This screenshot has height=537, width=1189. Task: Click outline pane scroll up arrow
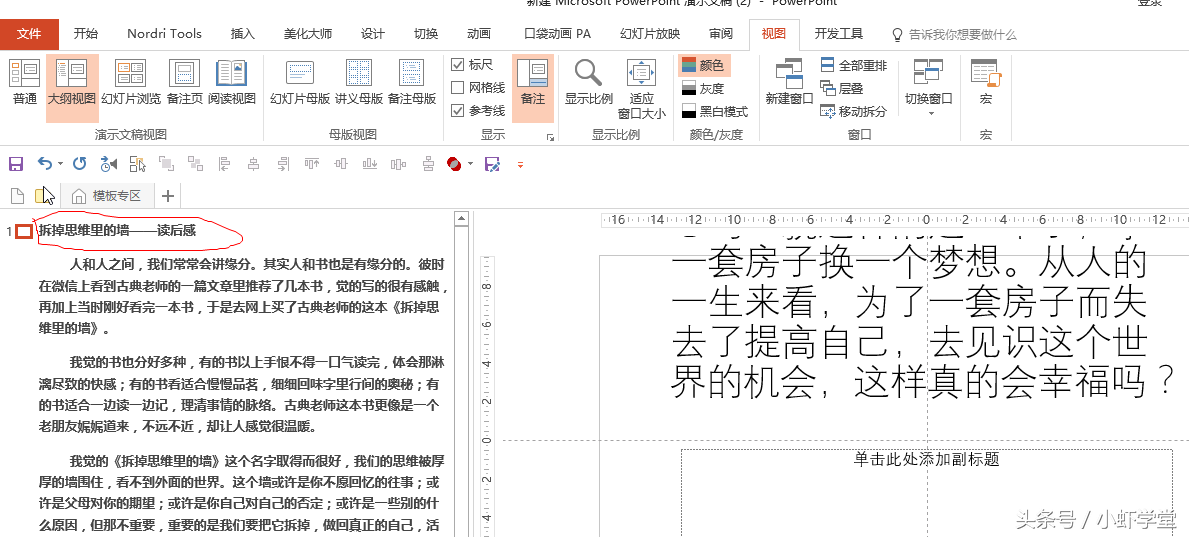(x=460, y=219)
